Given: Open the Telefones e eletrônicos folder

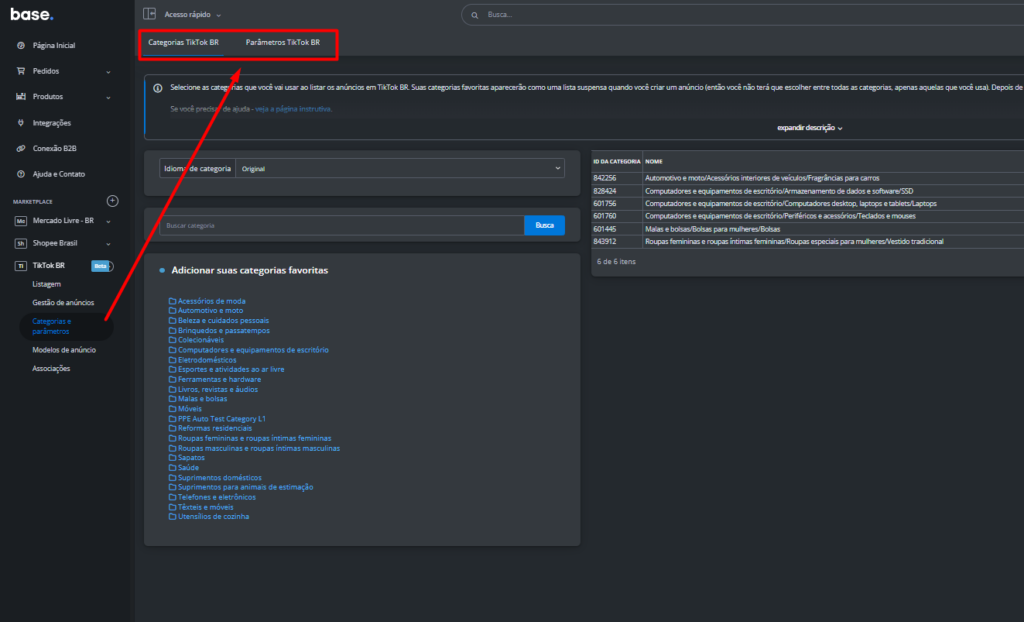Looking at the screenshot, I should coord(212,497).
